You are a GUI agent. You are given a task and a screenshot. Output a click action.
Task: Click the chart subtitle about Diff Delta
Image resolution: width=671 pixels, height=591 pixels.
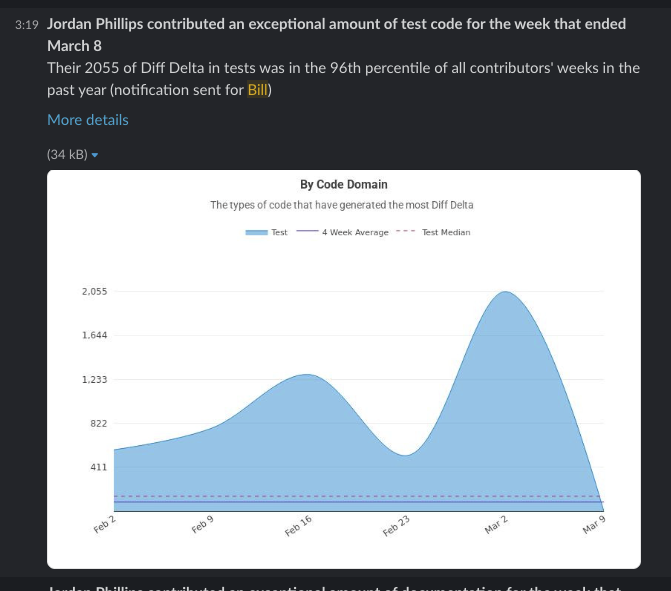pos(342,205)
